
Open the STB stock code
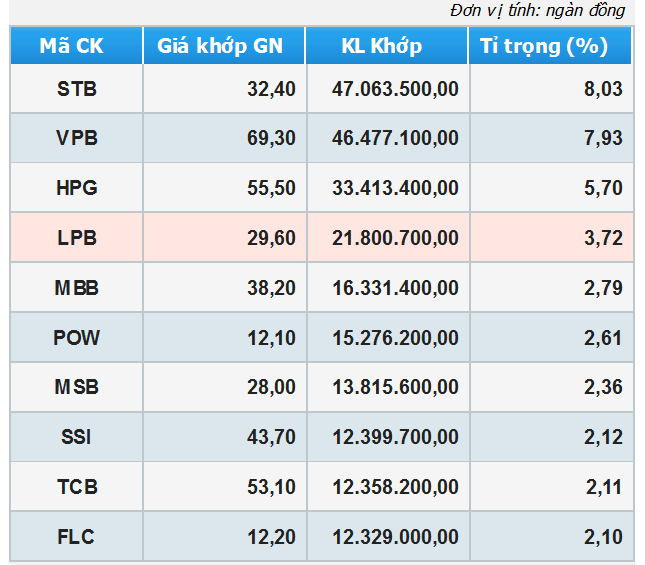click(x=76, y=89)
